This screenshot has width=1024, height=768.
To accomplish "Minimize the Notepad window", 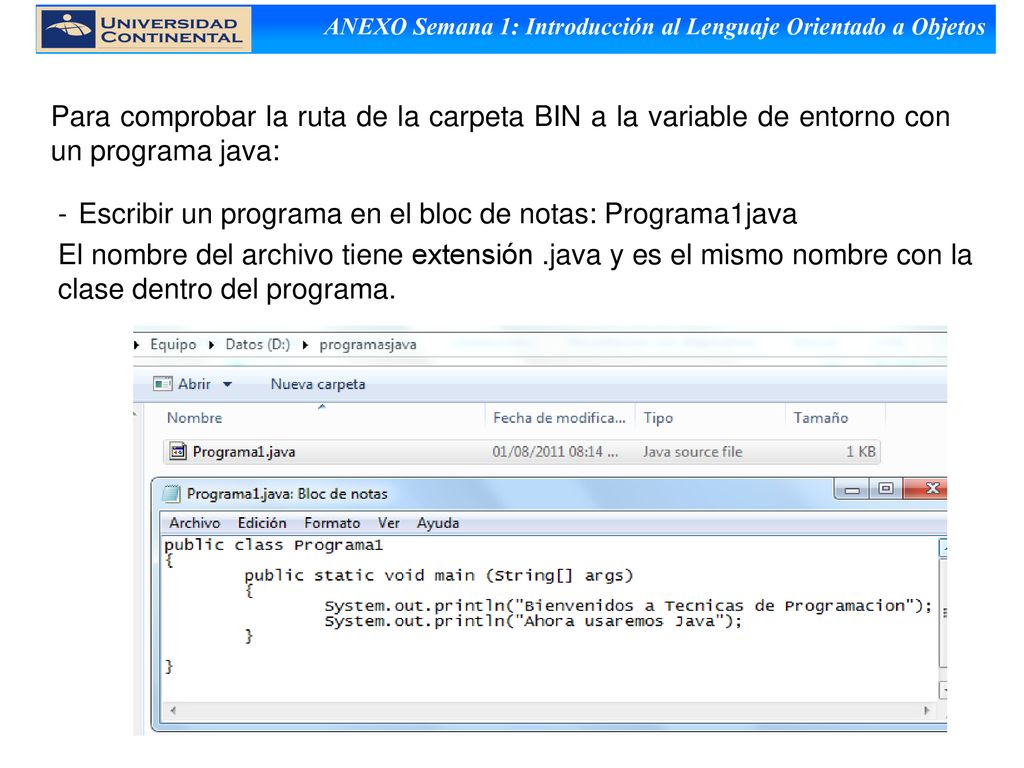I will (x=852, y=489).
